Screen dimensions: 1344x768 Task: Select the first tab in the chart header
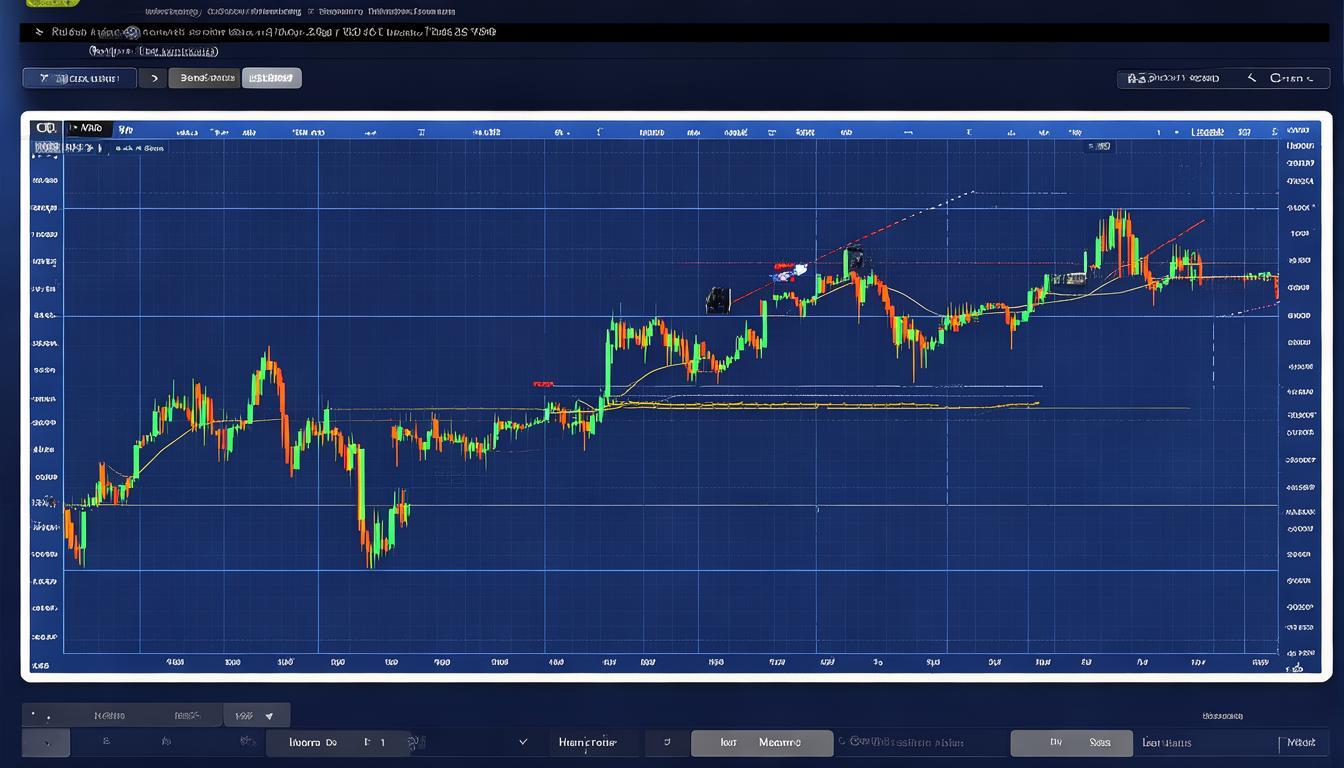coord(87,129)
